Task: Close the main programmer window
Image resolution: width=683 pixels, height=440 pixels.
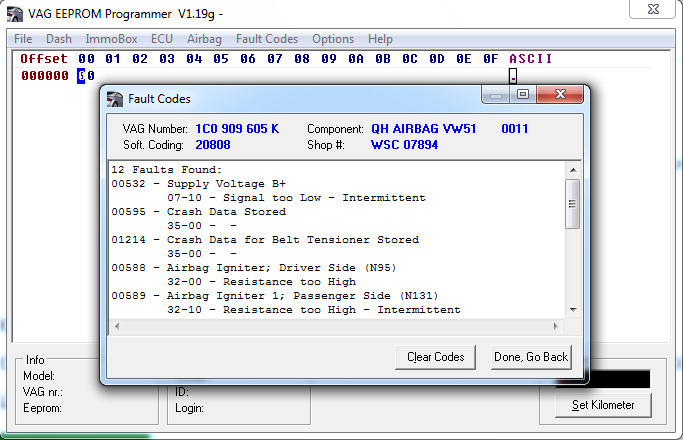Action: [654, 9]
